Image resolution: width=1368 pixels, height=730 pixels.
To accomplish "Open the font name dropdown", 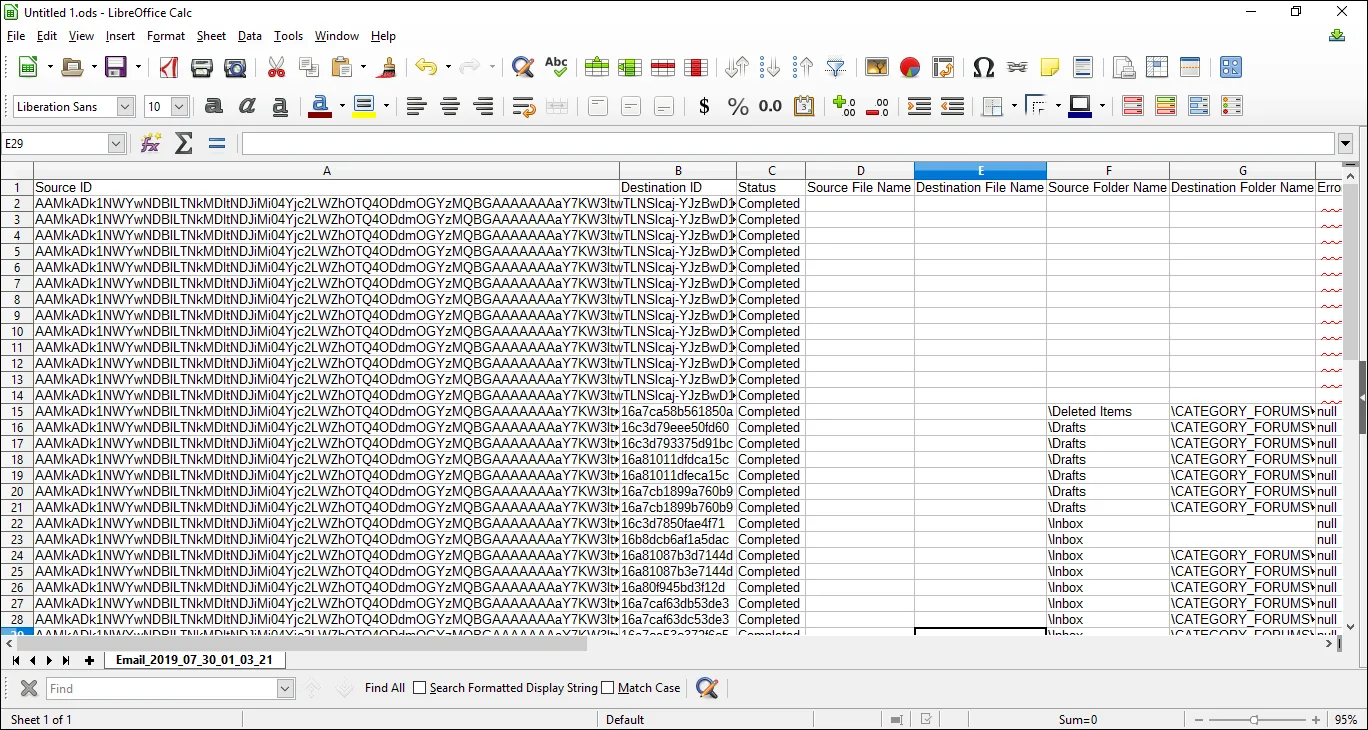I will pyautogui.click(x=125, y=106).
